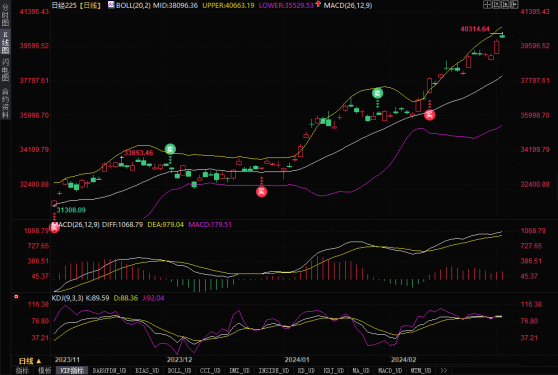The width and height of the screenshot is (558, 375).
Task: Click the DIFF:1068.79 value
Action: pos(122,225)
